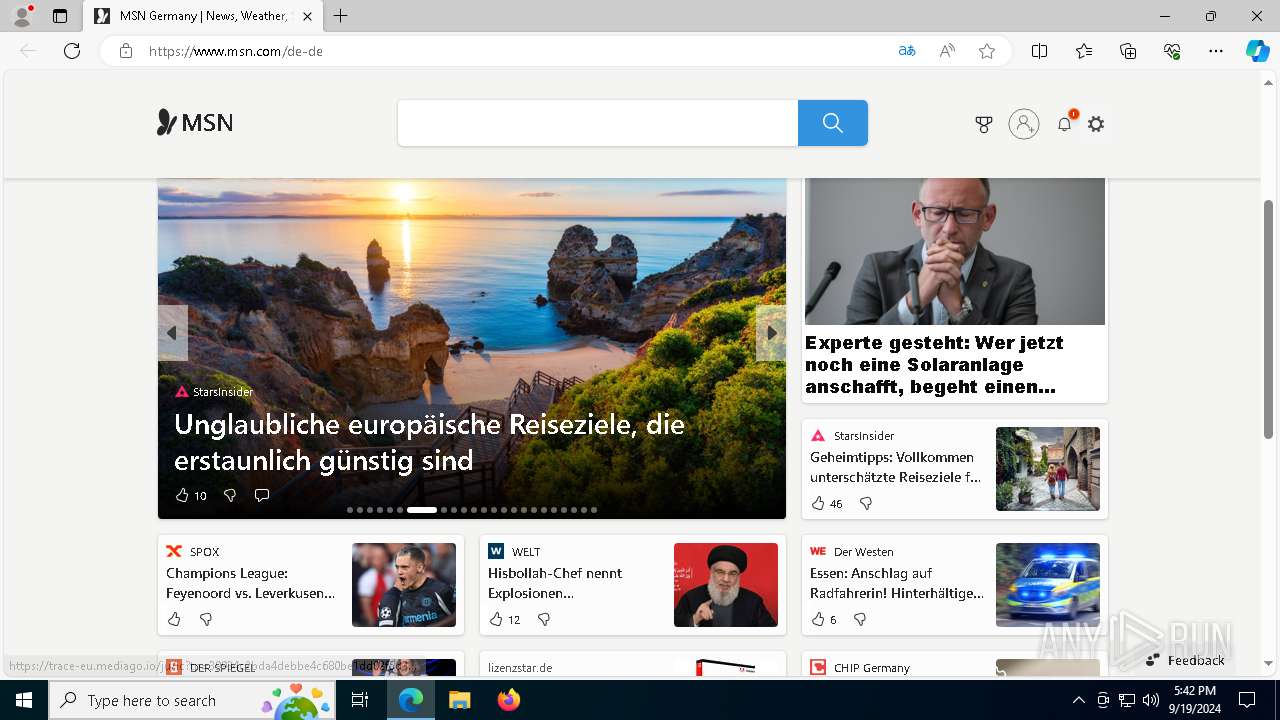
Task: Select the active carousel indicator
Action: [x=422, y=510]
